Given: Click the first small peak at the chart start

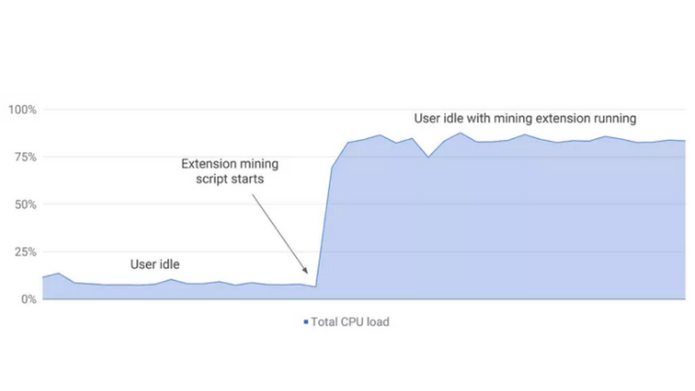Looking at the screenshot, I should tap(58, 274).
